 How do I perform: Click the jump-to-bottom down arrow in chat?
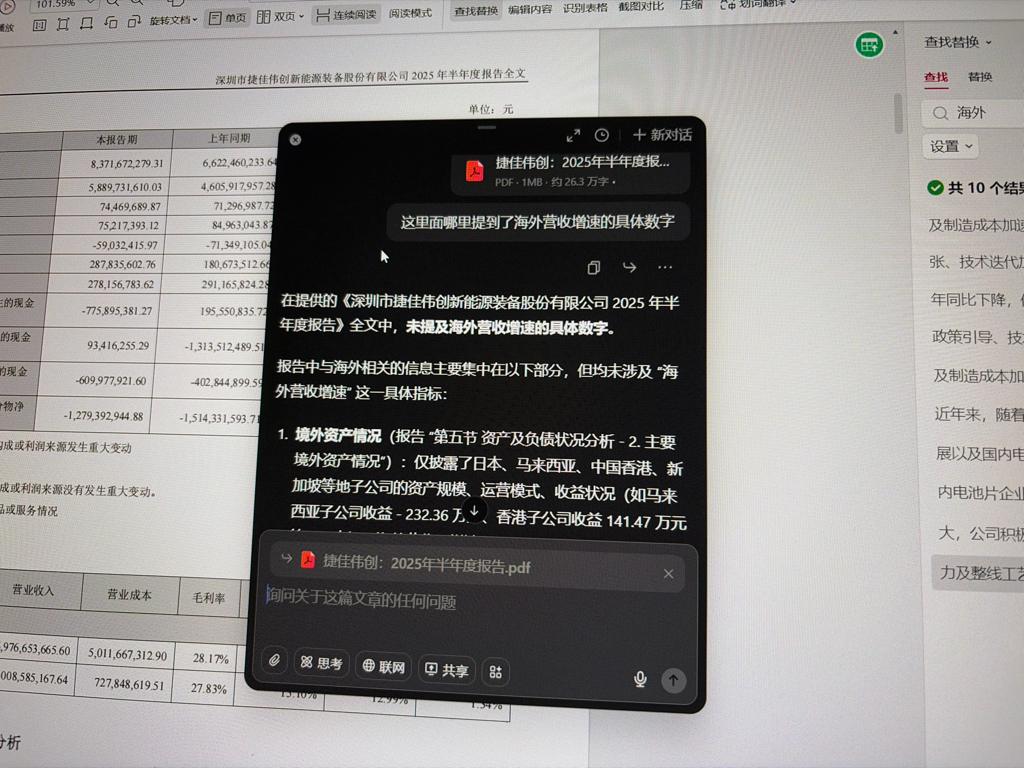coord(475,510)
